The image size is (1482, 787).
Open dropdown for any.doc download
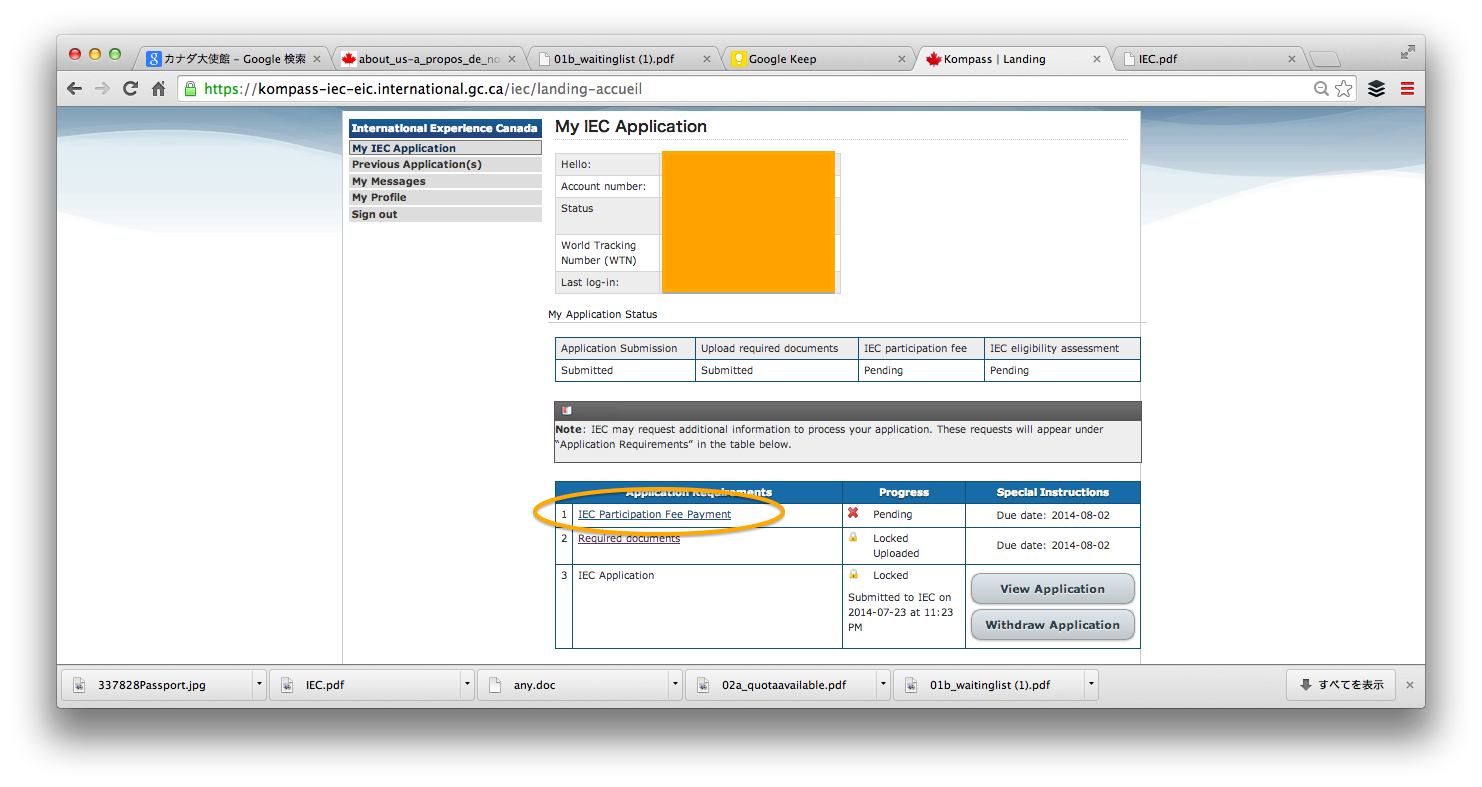(676, 685)
